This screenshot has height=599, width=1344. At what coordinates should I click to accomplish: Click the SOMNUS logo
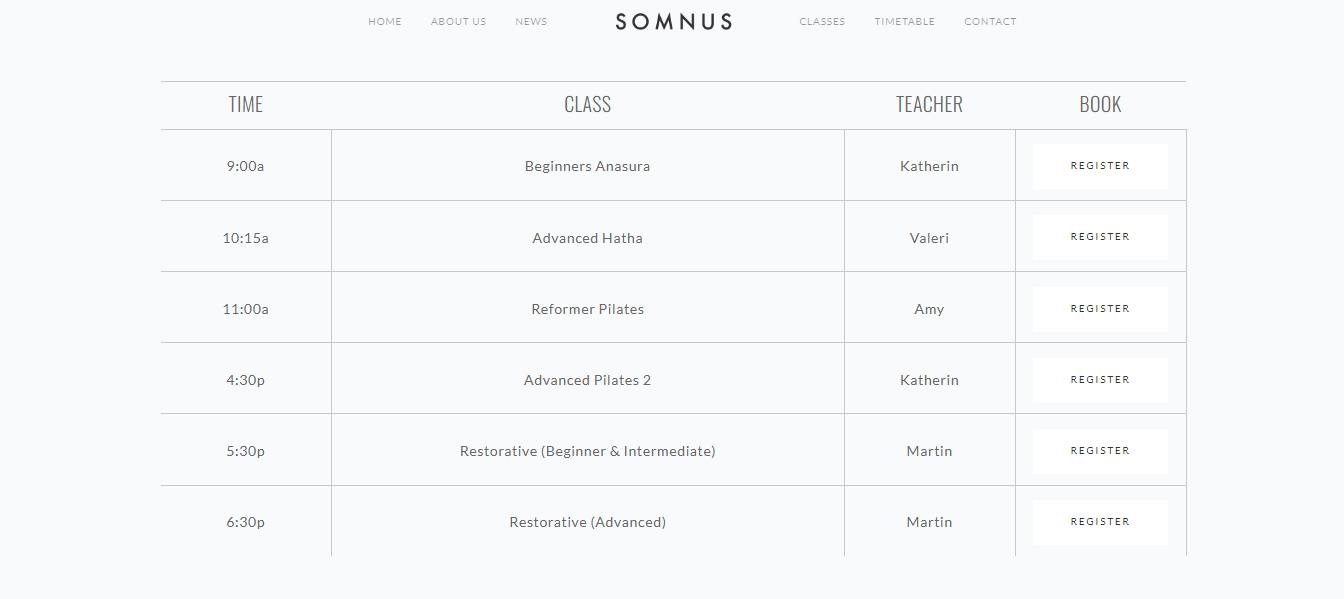pyautogui.click(x=673, y=22)
